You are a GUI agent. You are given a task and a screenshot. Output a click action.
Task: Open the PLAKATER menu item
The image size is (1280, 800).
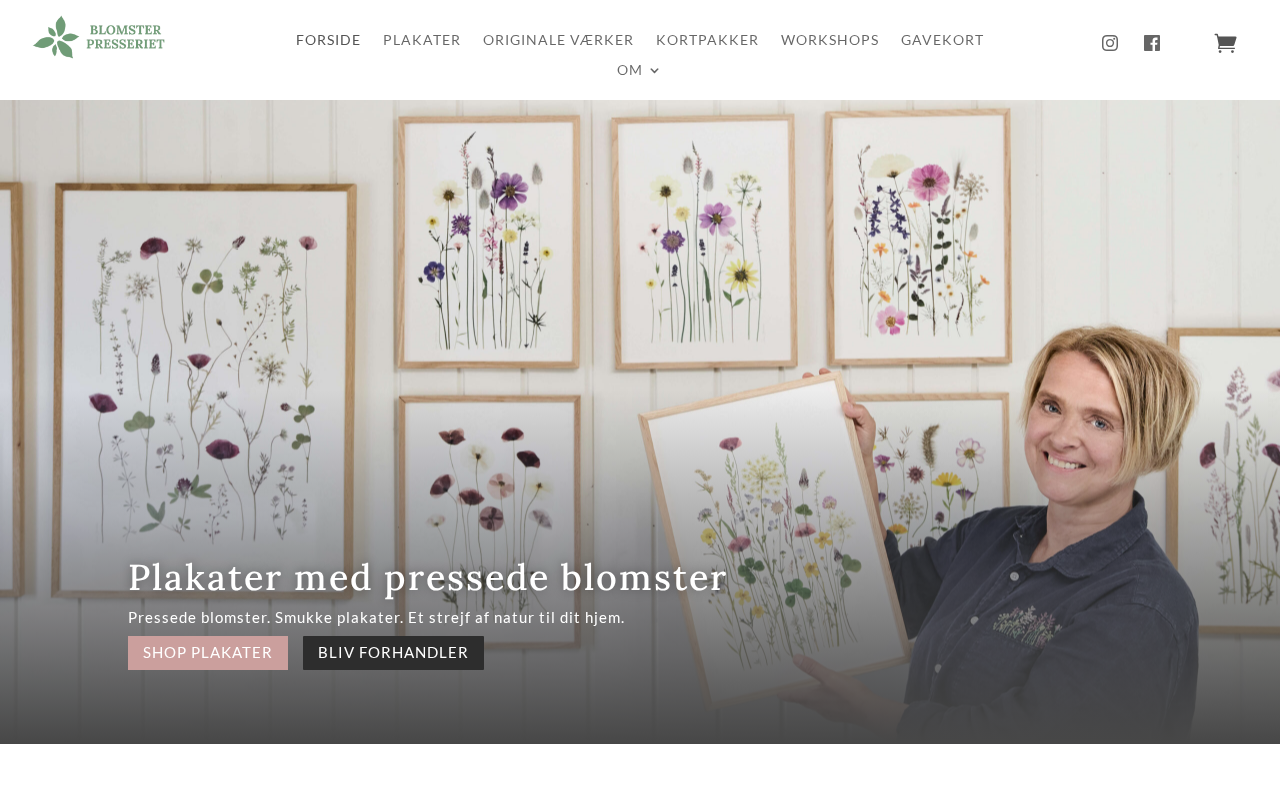[422, 40]
